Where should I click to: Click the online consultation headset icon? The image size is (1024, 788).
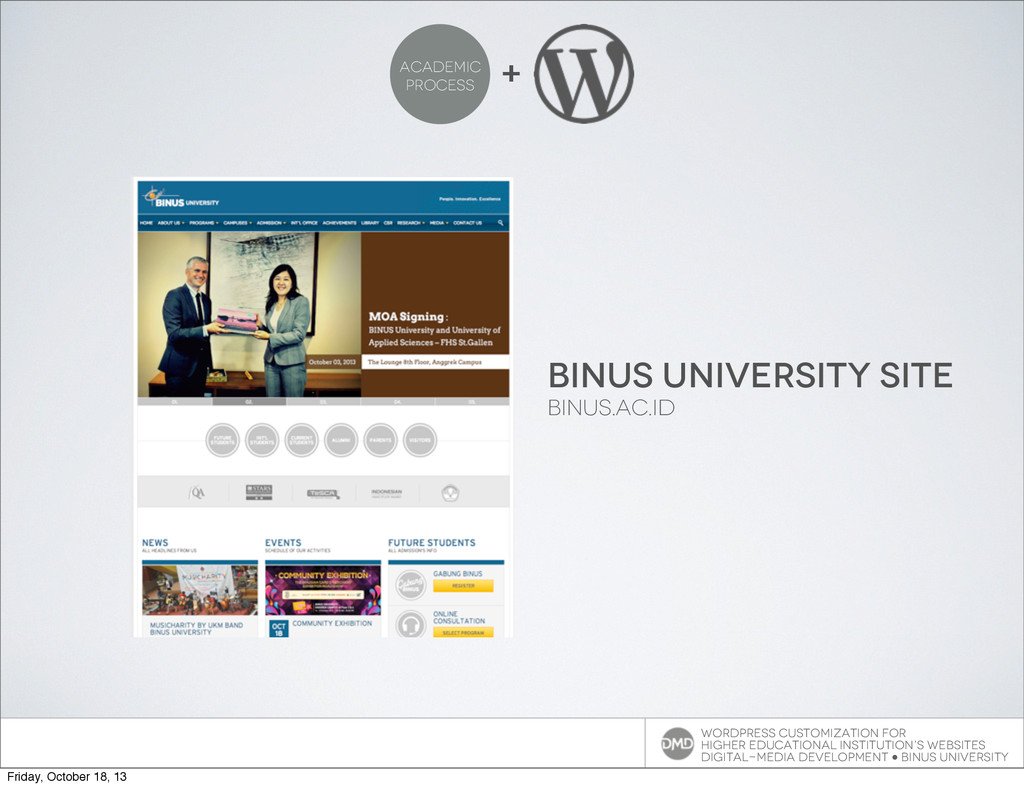pos(411,625)
